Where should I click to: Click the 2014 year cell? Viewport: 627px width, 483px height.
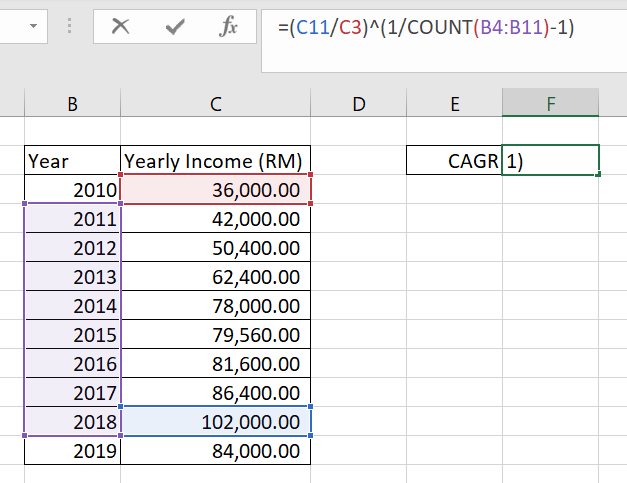[x=72, y=305]
